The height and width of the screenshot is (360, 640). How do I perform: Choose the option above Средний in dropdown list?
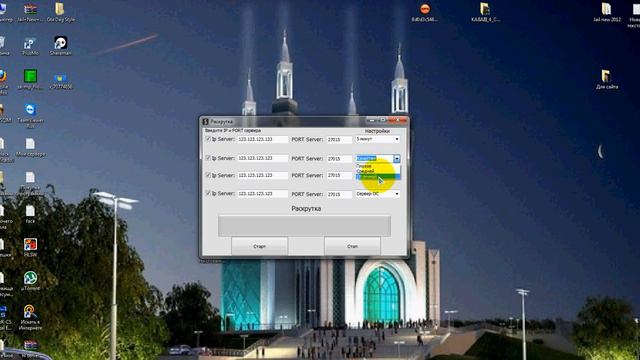[378, 166]
